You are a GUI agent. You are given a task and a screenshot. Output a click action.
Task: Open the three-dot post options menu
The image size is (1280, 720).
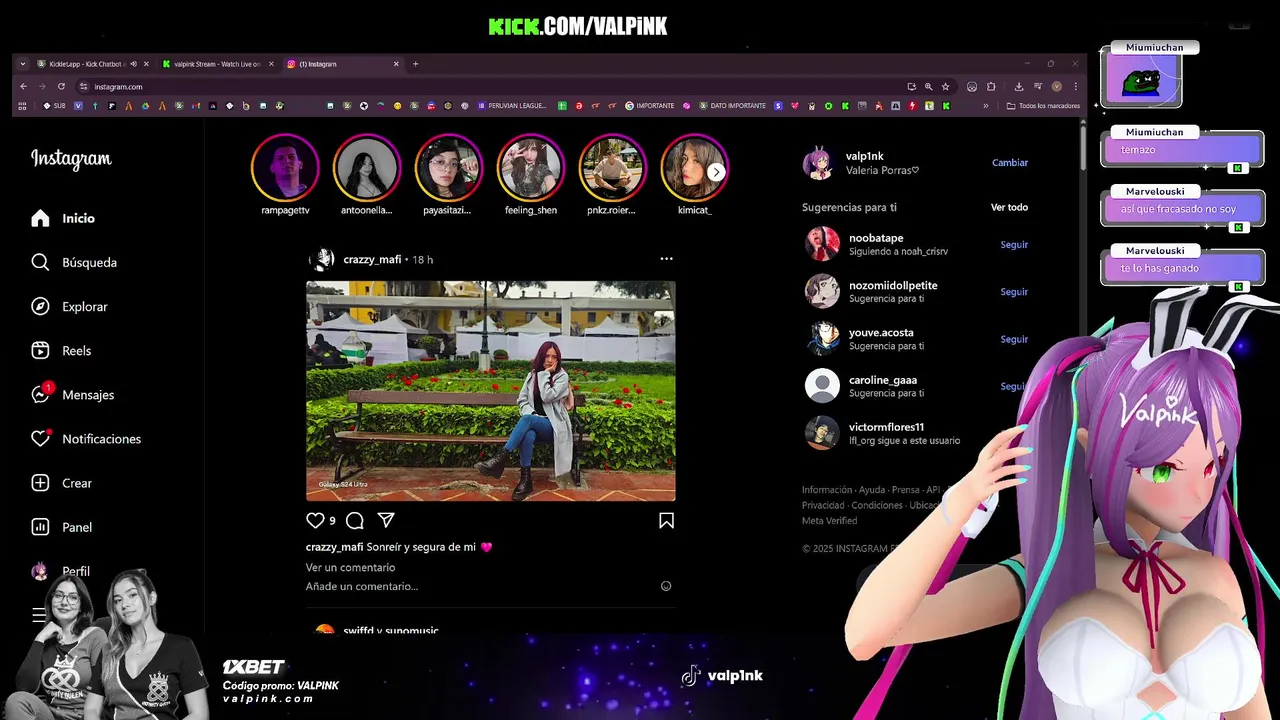pos(666,259)
